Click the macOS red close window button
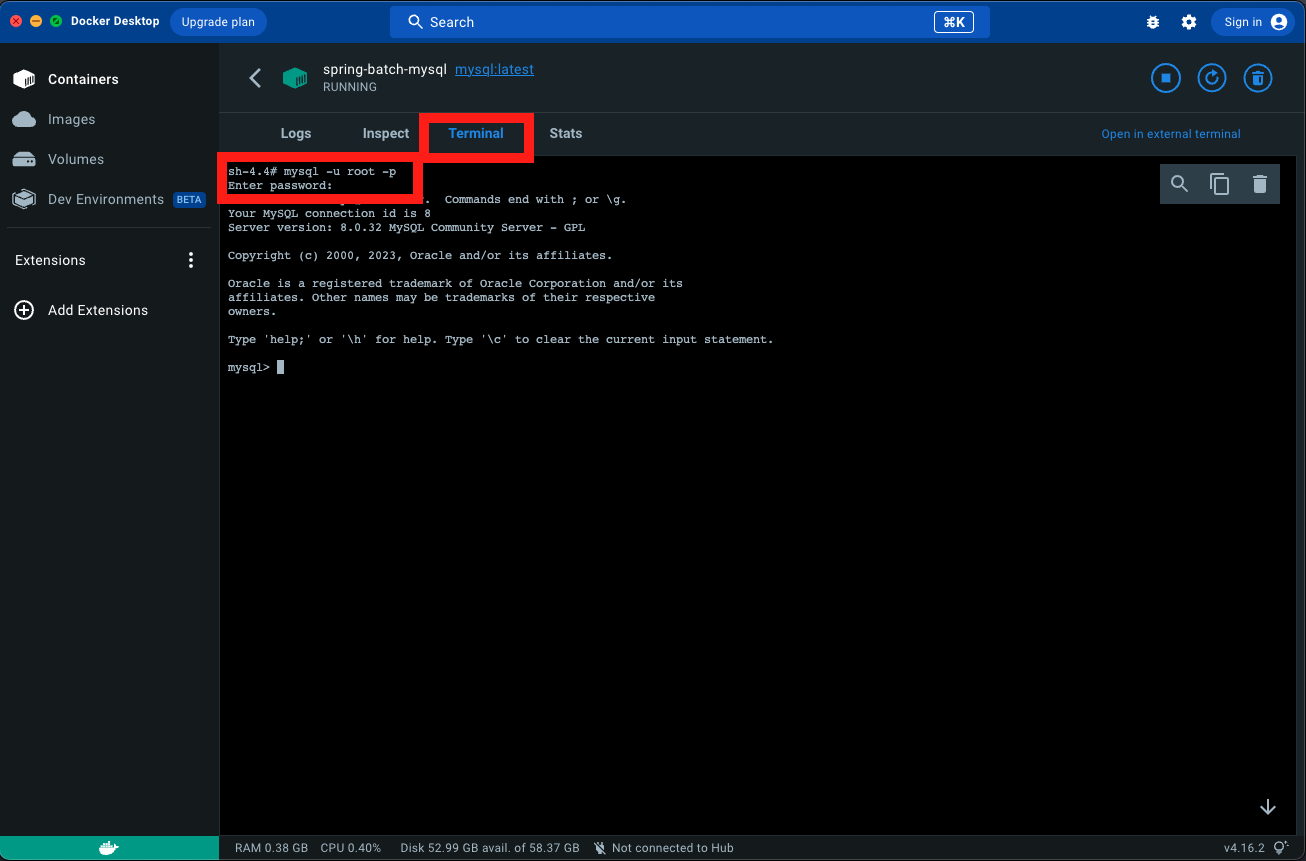The height and width of the screenshot is (861, 1306). pos(15,21)
